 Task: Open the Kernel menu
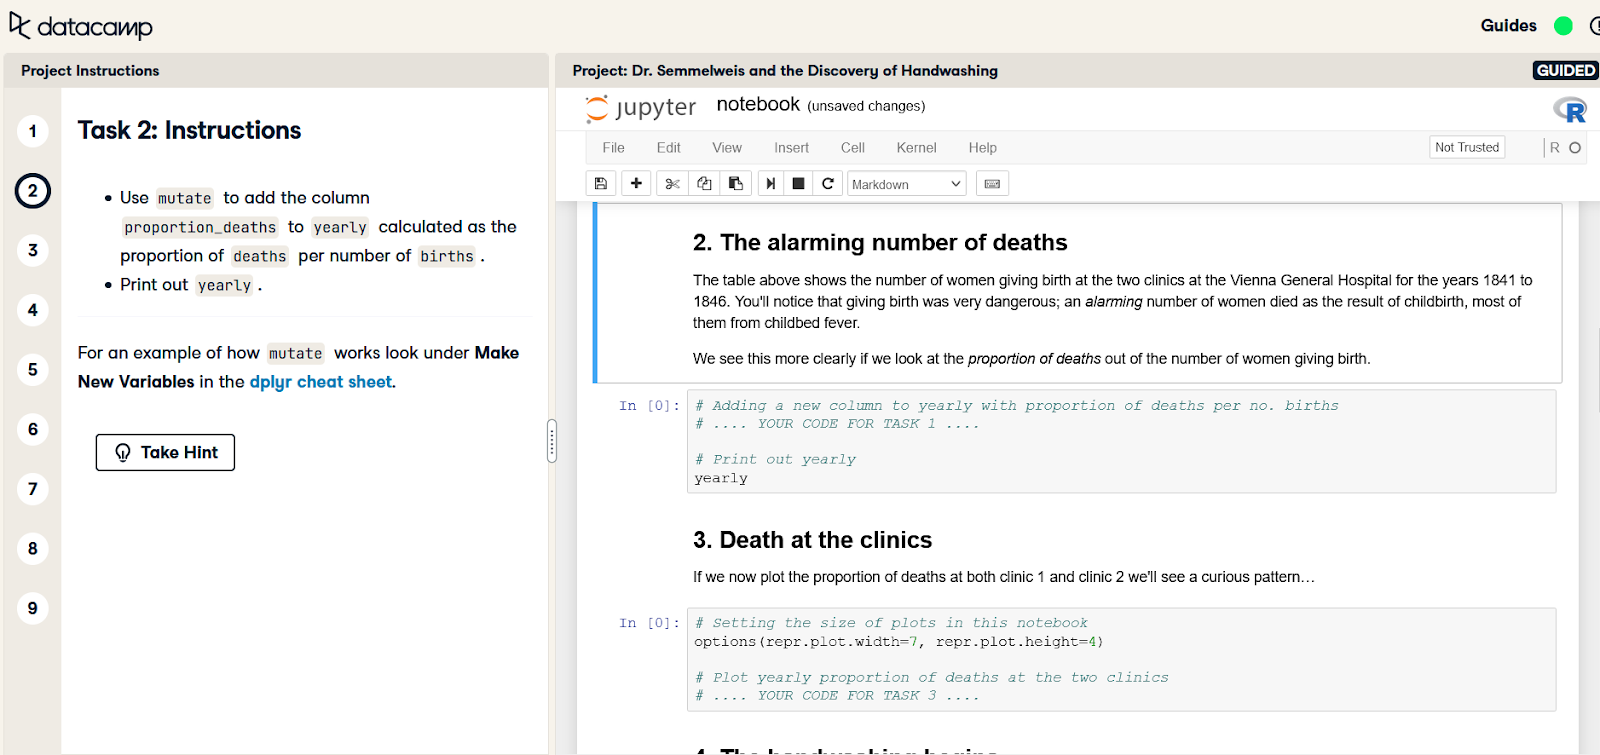(916, 148)
